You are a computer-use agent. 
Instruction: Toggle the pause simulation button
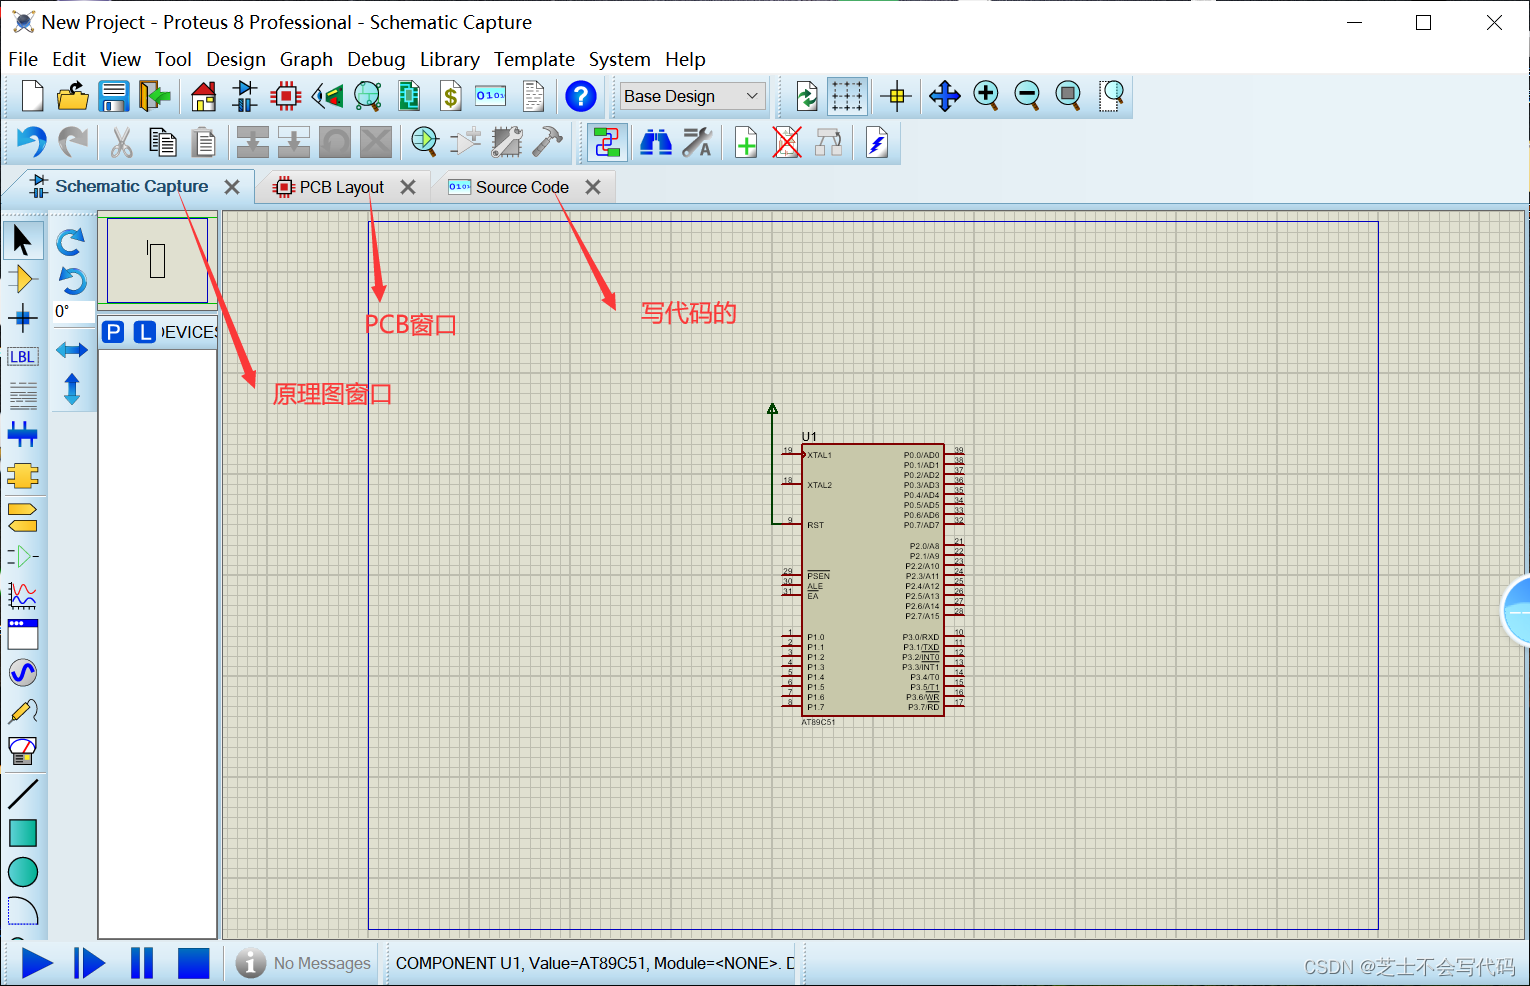point(142,963)
